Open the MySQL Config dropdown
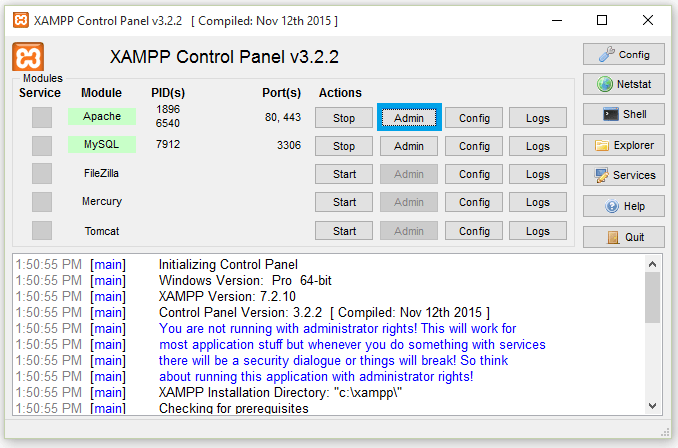Image resolution: width=678 pixels, height=448 pixels. click(473, 146)
